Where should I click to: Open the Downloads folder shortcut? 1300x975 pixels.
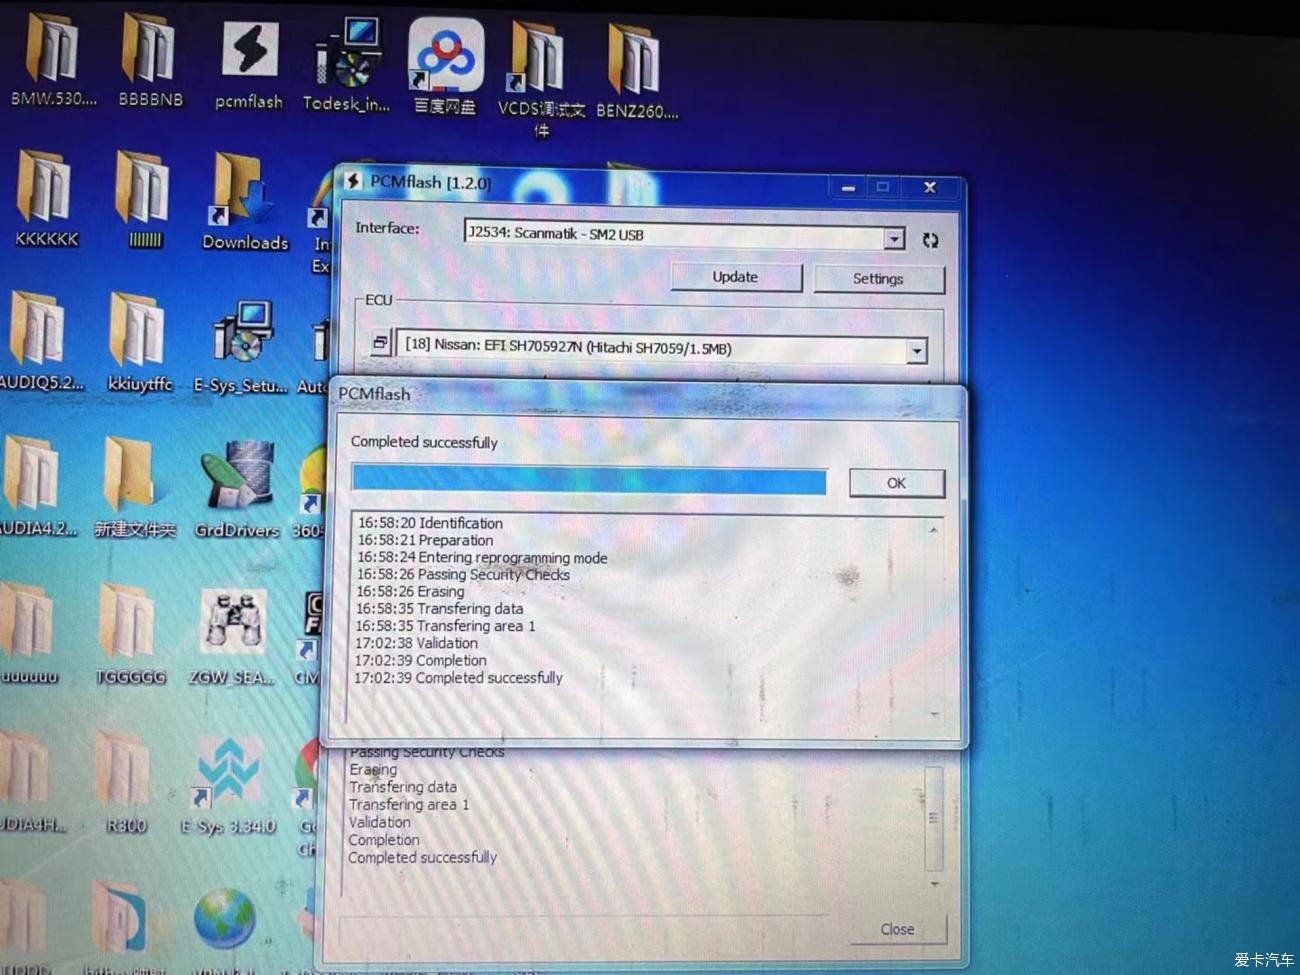tap(244, 202)
